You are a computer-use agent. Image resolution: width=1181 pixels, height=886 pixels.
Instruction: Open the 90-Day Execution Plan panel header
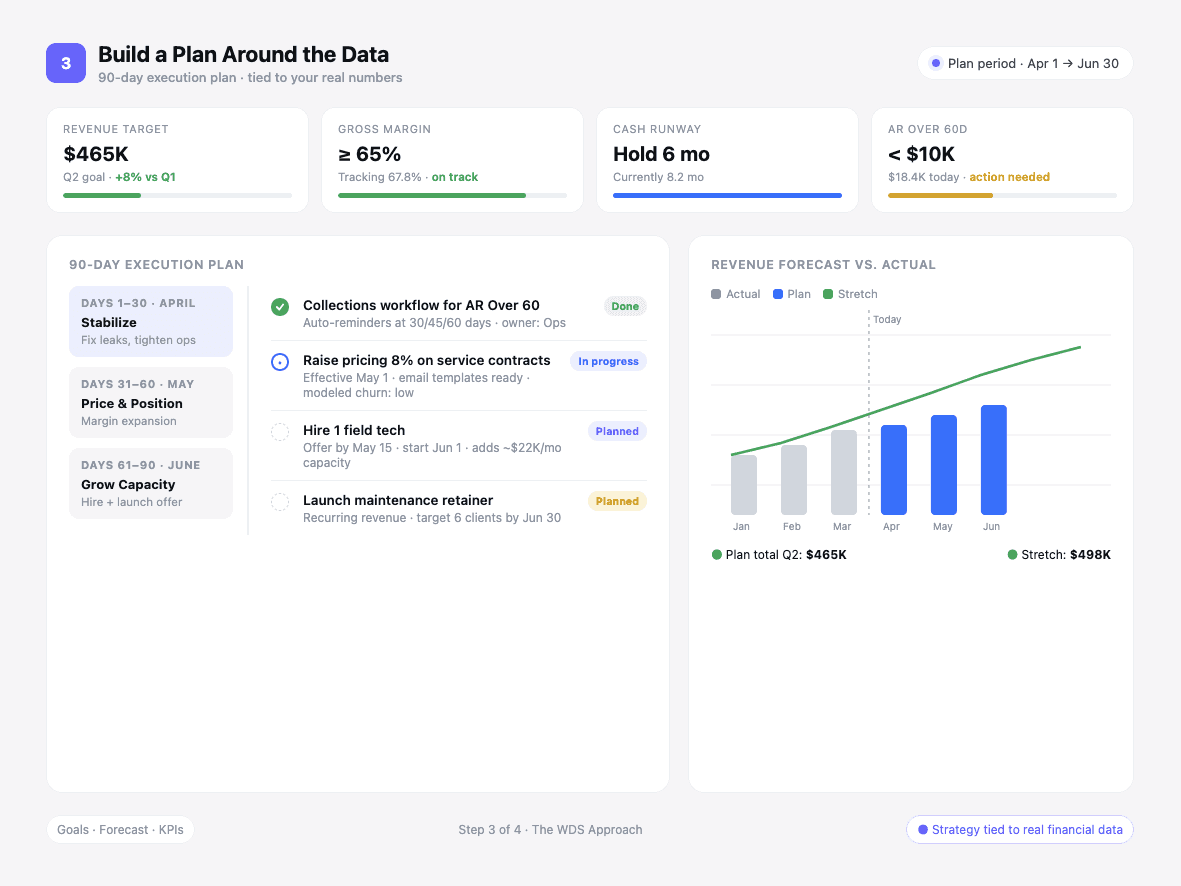click(156, 265)
